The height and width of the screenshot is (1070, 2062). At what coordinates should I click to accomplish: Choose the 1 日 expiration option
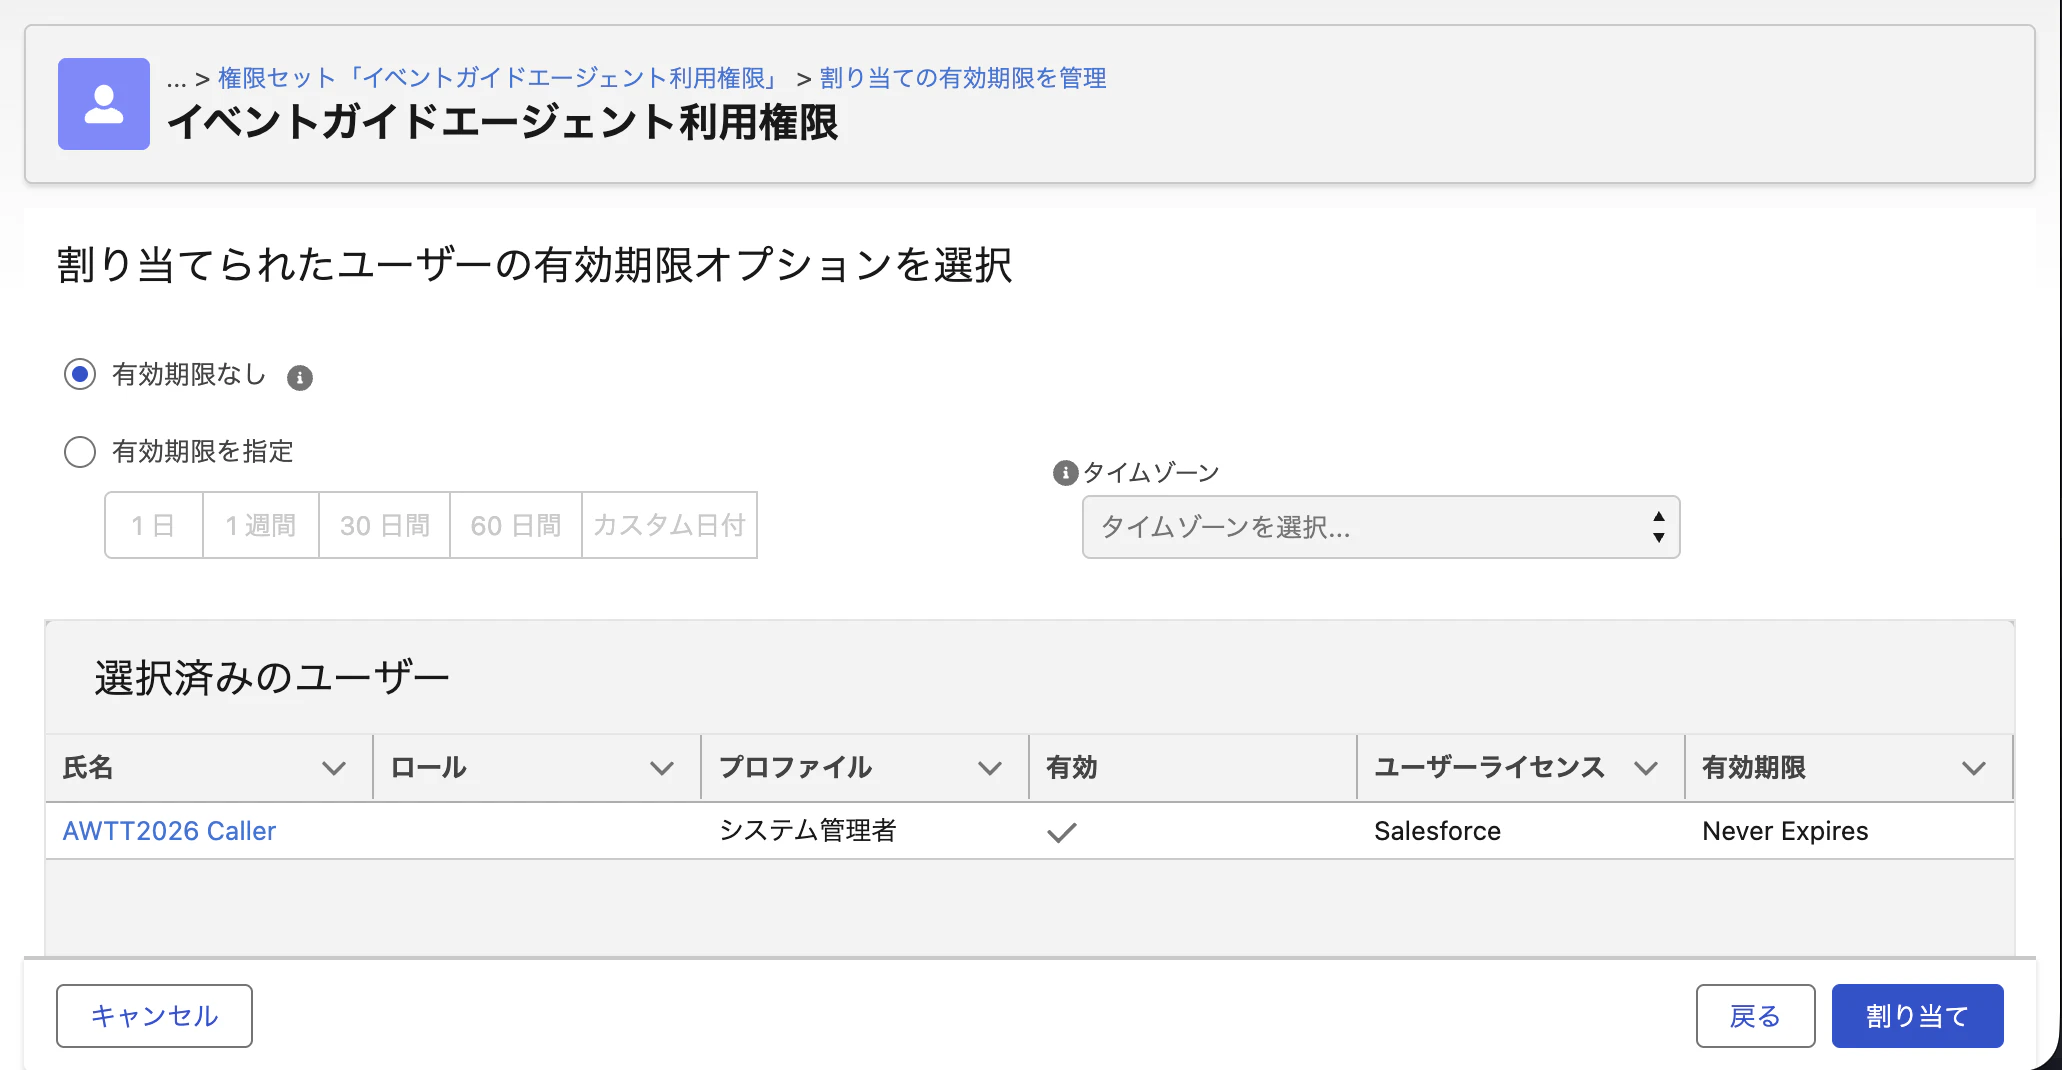tap(154, 525)
